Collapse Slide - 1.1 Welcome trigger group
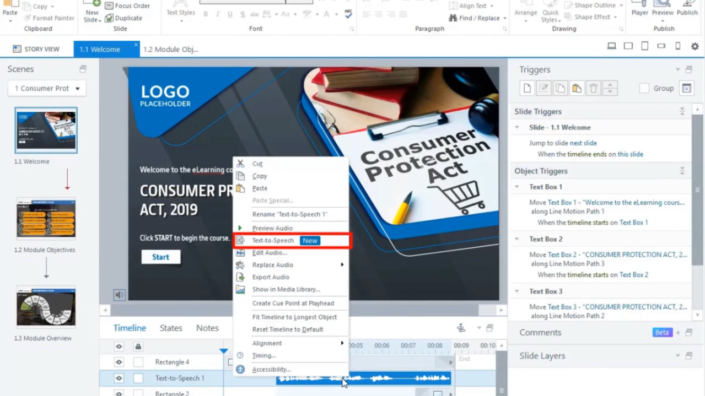Screen dimensions: 705x396 (x=517, y=127)
